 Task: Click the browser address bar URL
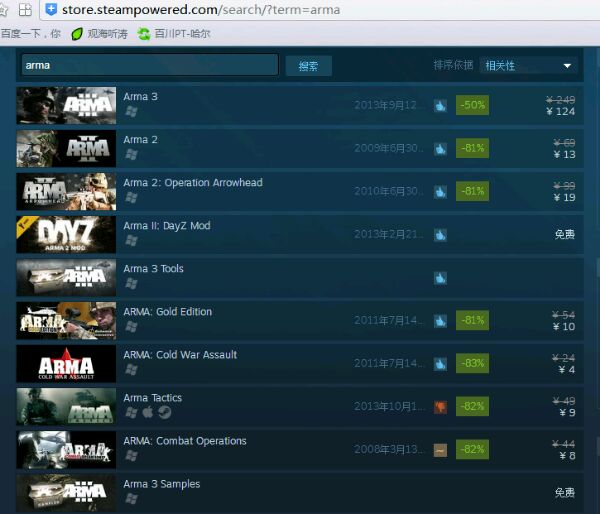(x=201, y=10)
